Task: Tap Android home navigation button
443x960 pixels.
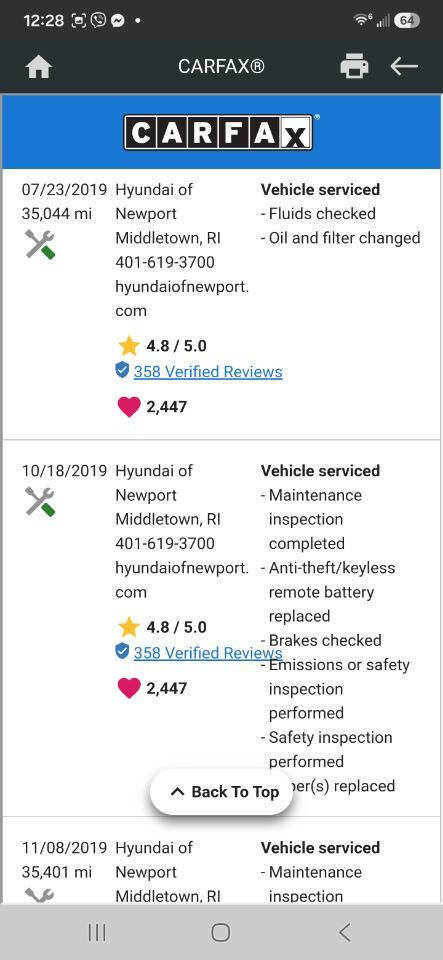Action: pyautogui.click(x=221, y=932)
